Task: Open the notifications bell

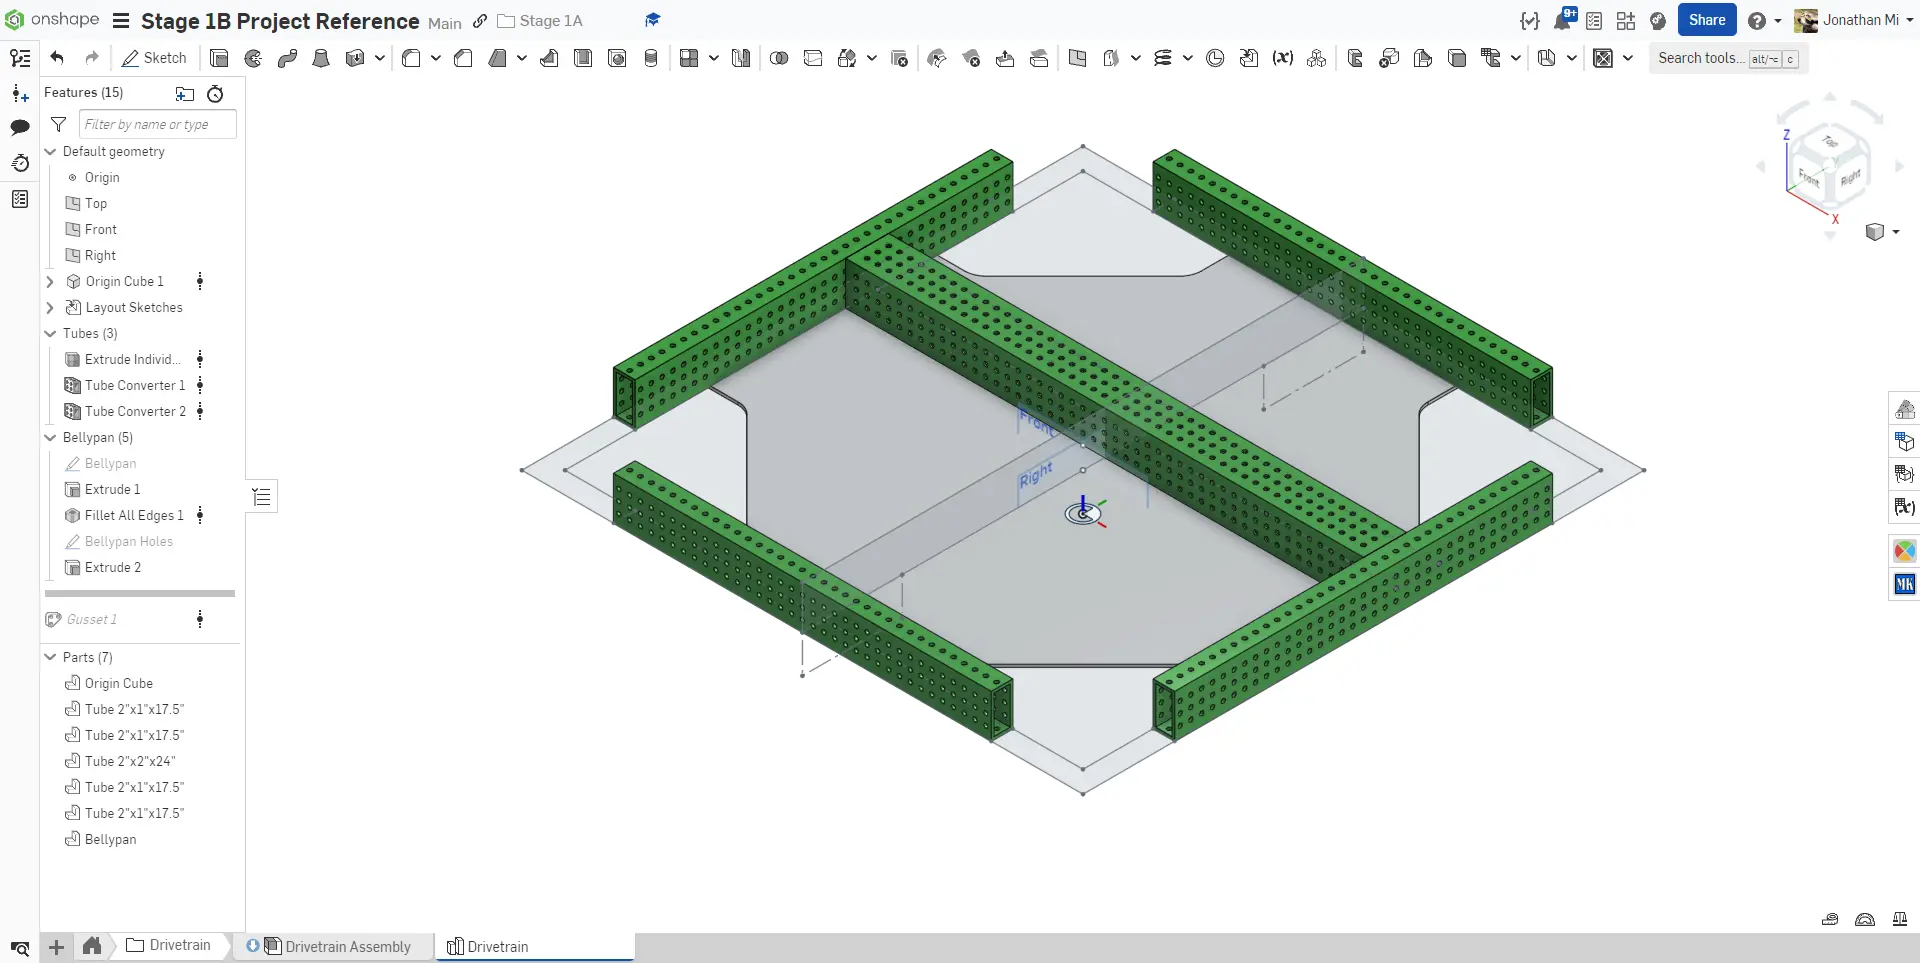Action: (x=1562, y=20)
